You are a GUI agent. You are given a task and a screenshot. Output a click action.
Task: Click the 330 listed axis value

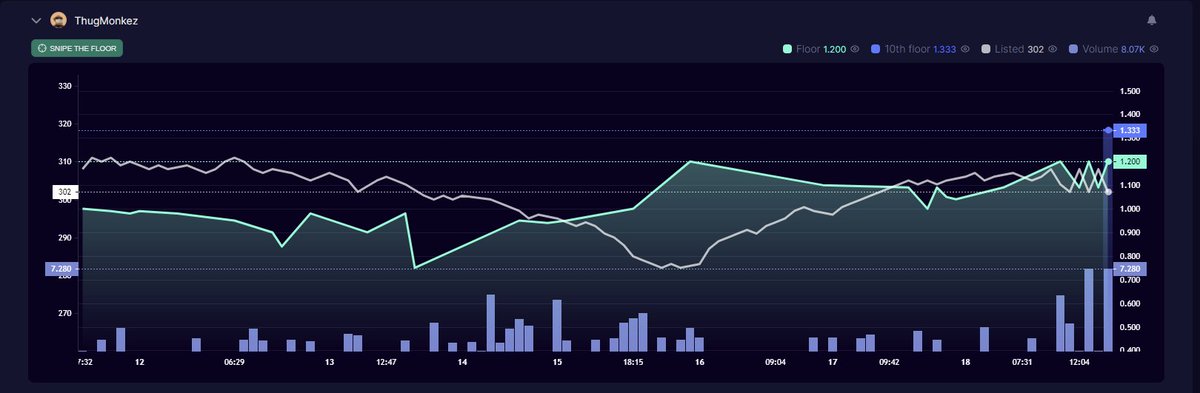point(65,86)
